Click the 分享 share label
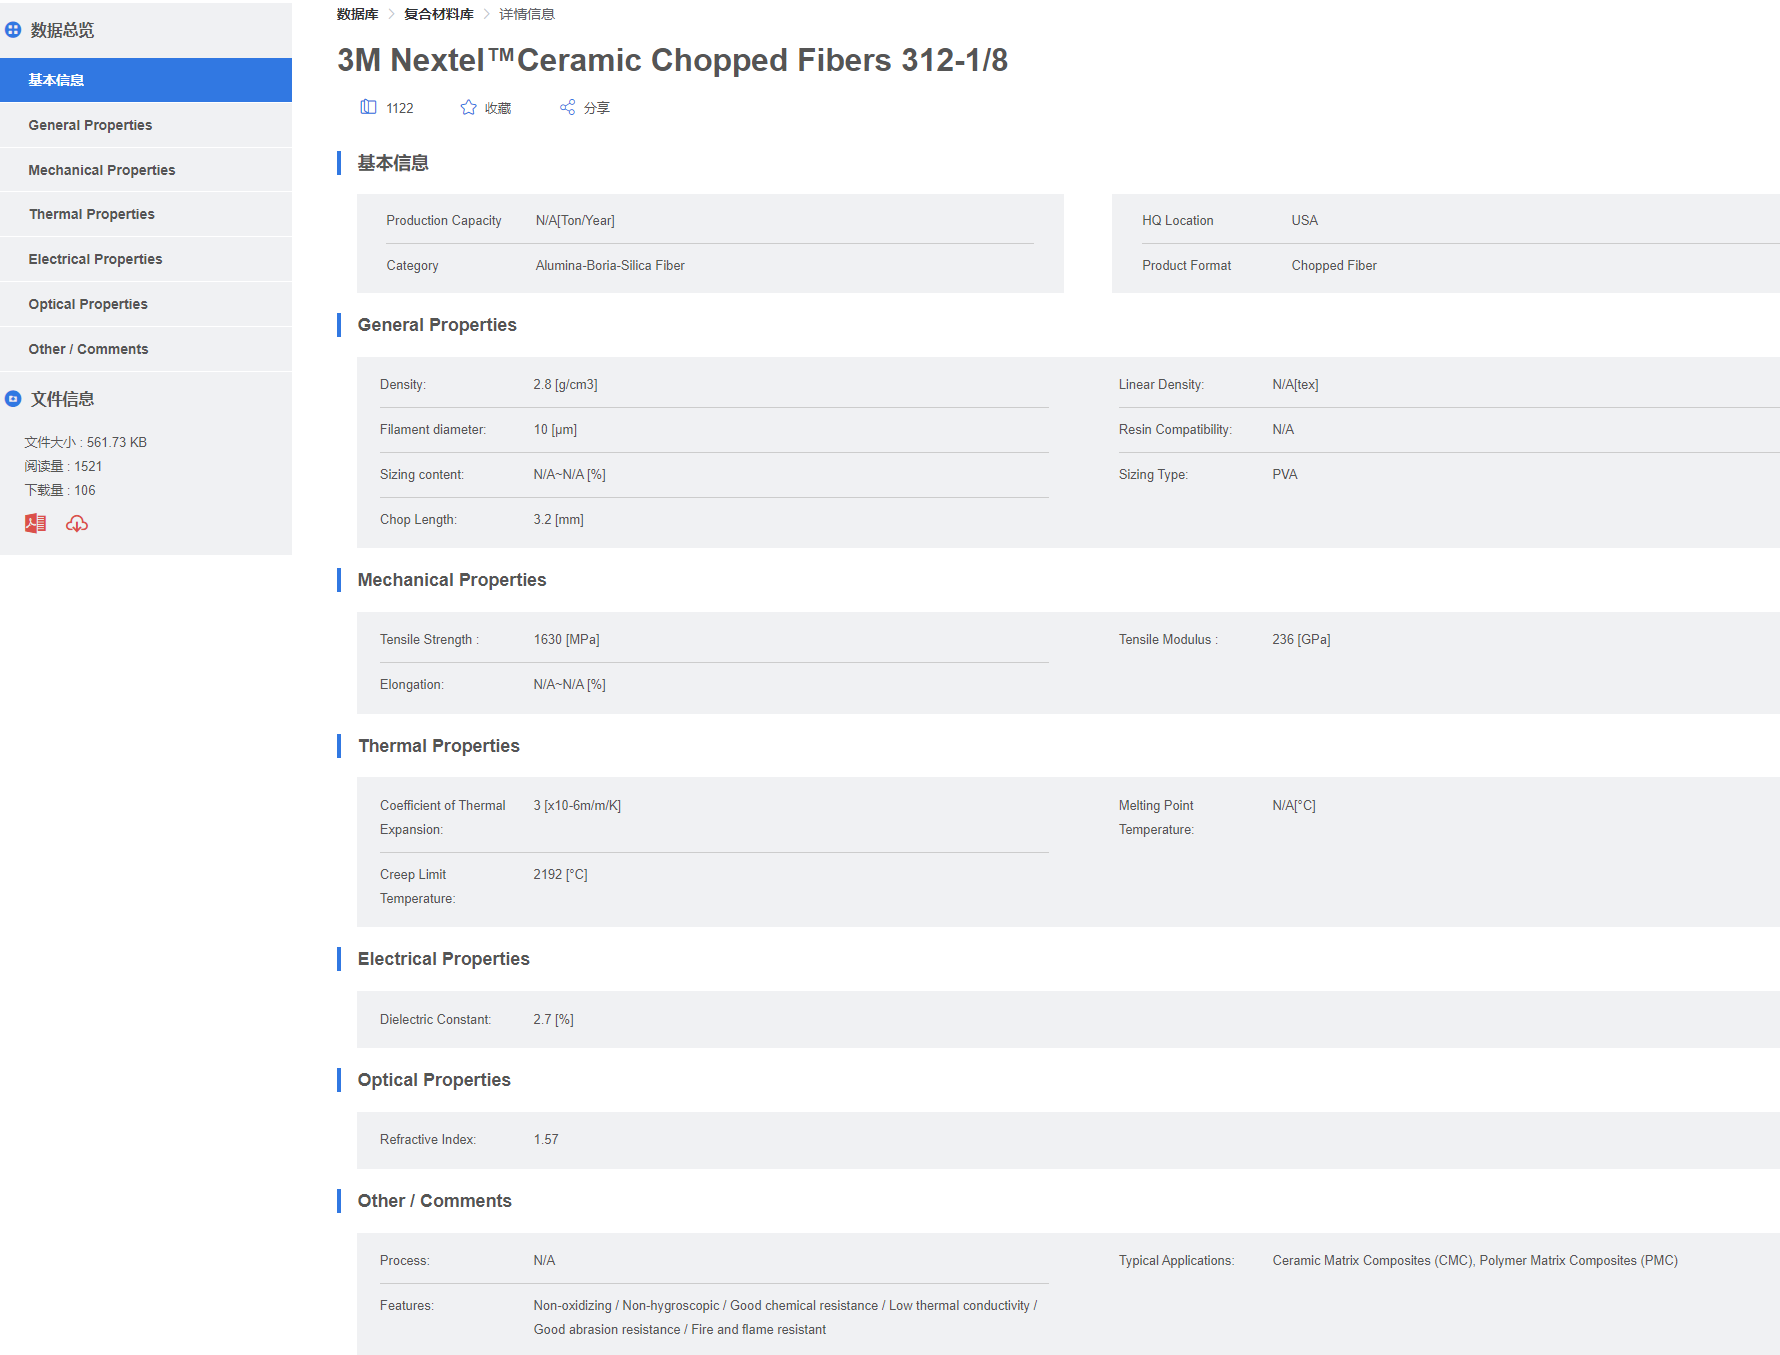This screenshot has height=1355, width=1780. 597,108
